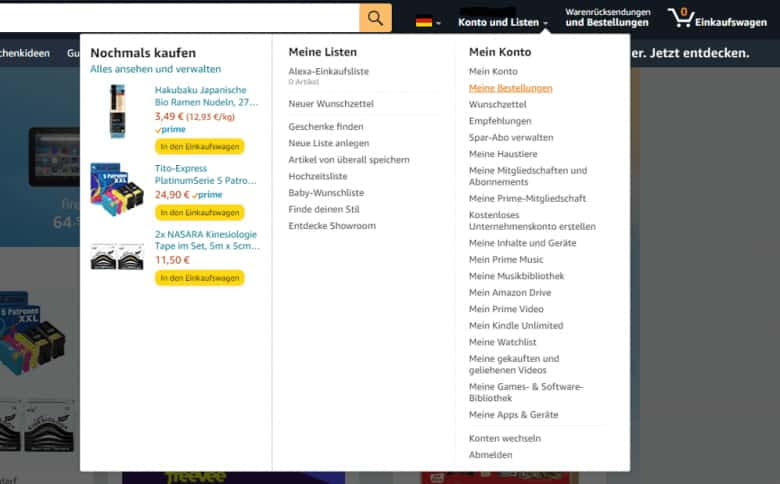Click the search input field
The height and width of the screenshot is (484, 780).
(x=179, y=18)
